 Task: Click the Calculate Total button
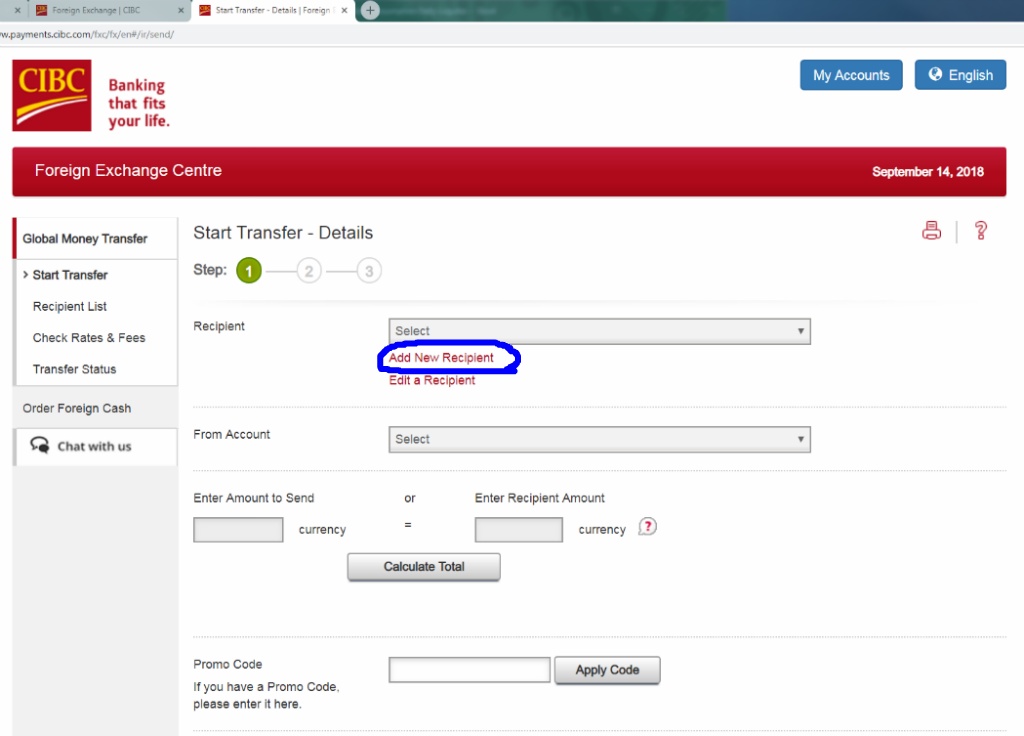[x=424, y=567]
